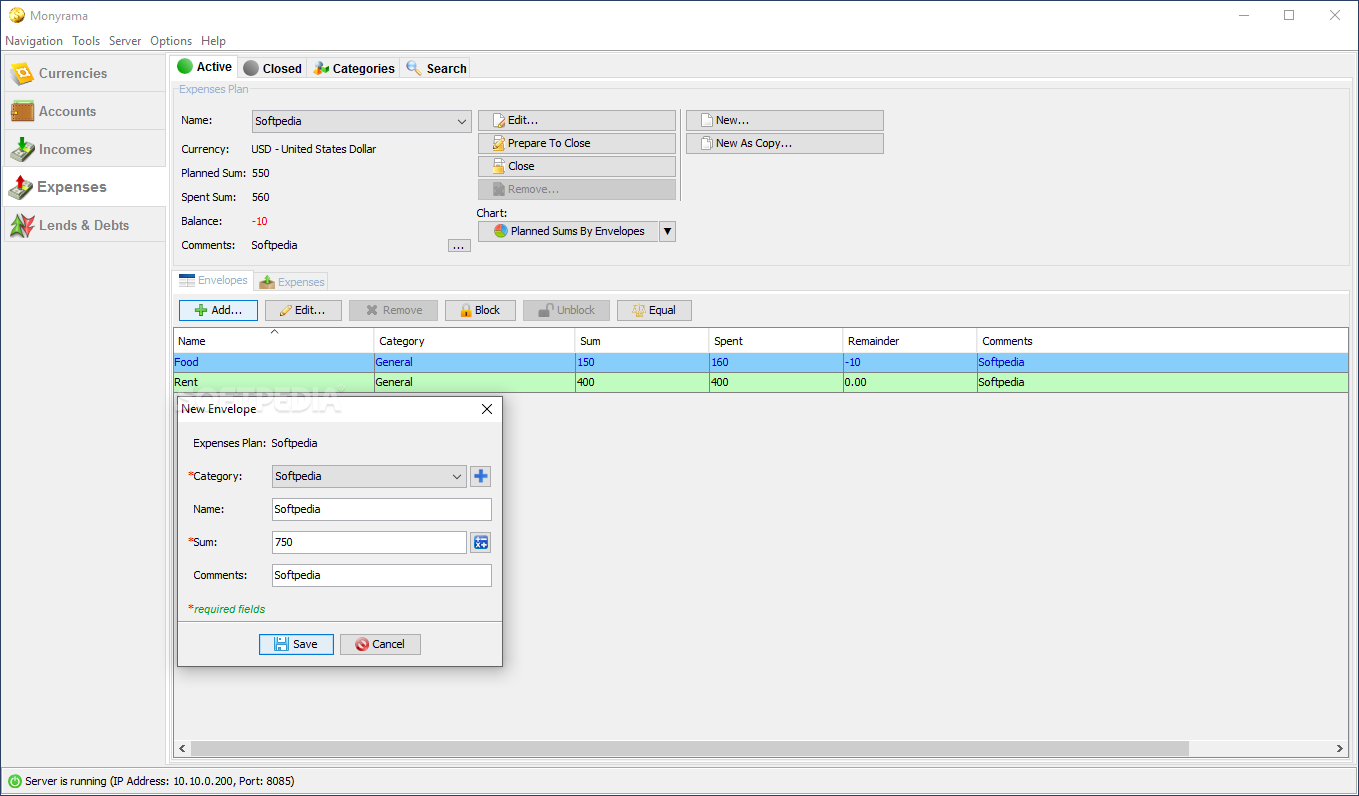Click the Monyrama app icon in title bar
The image size is (1359, 796).
16,15
